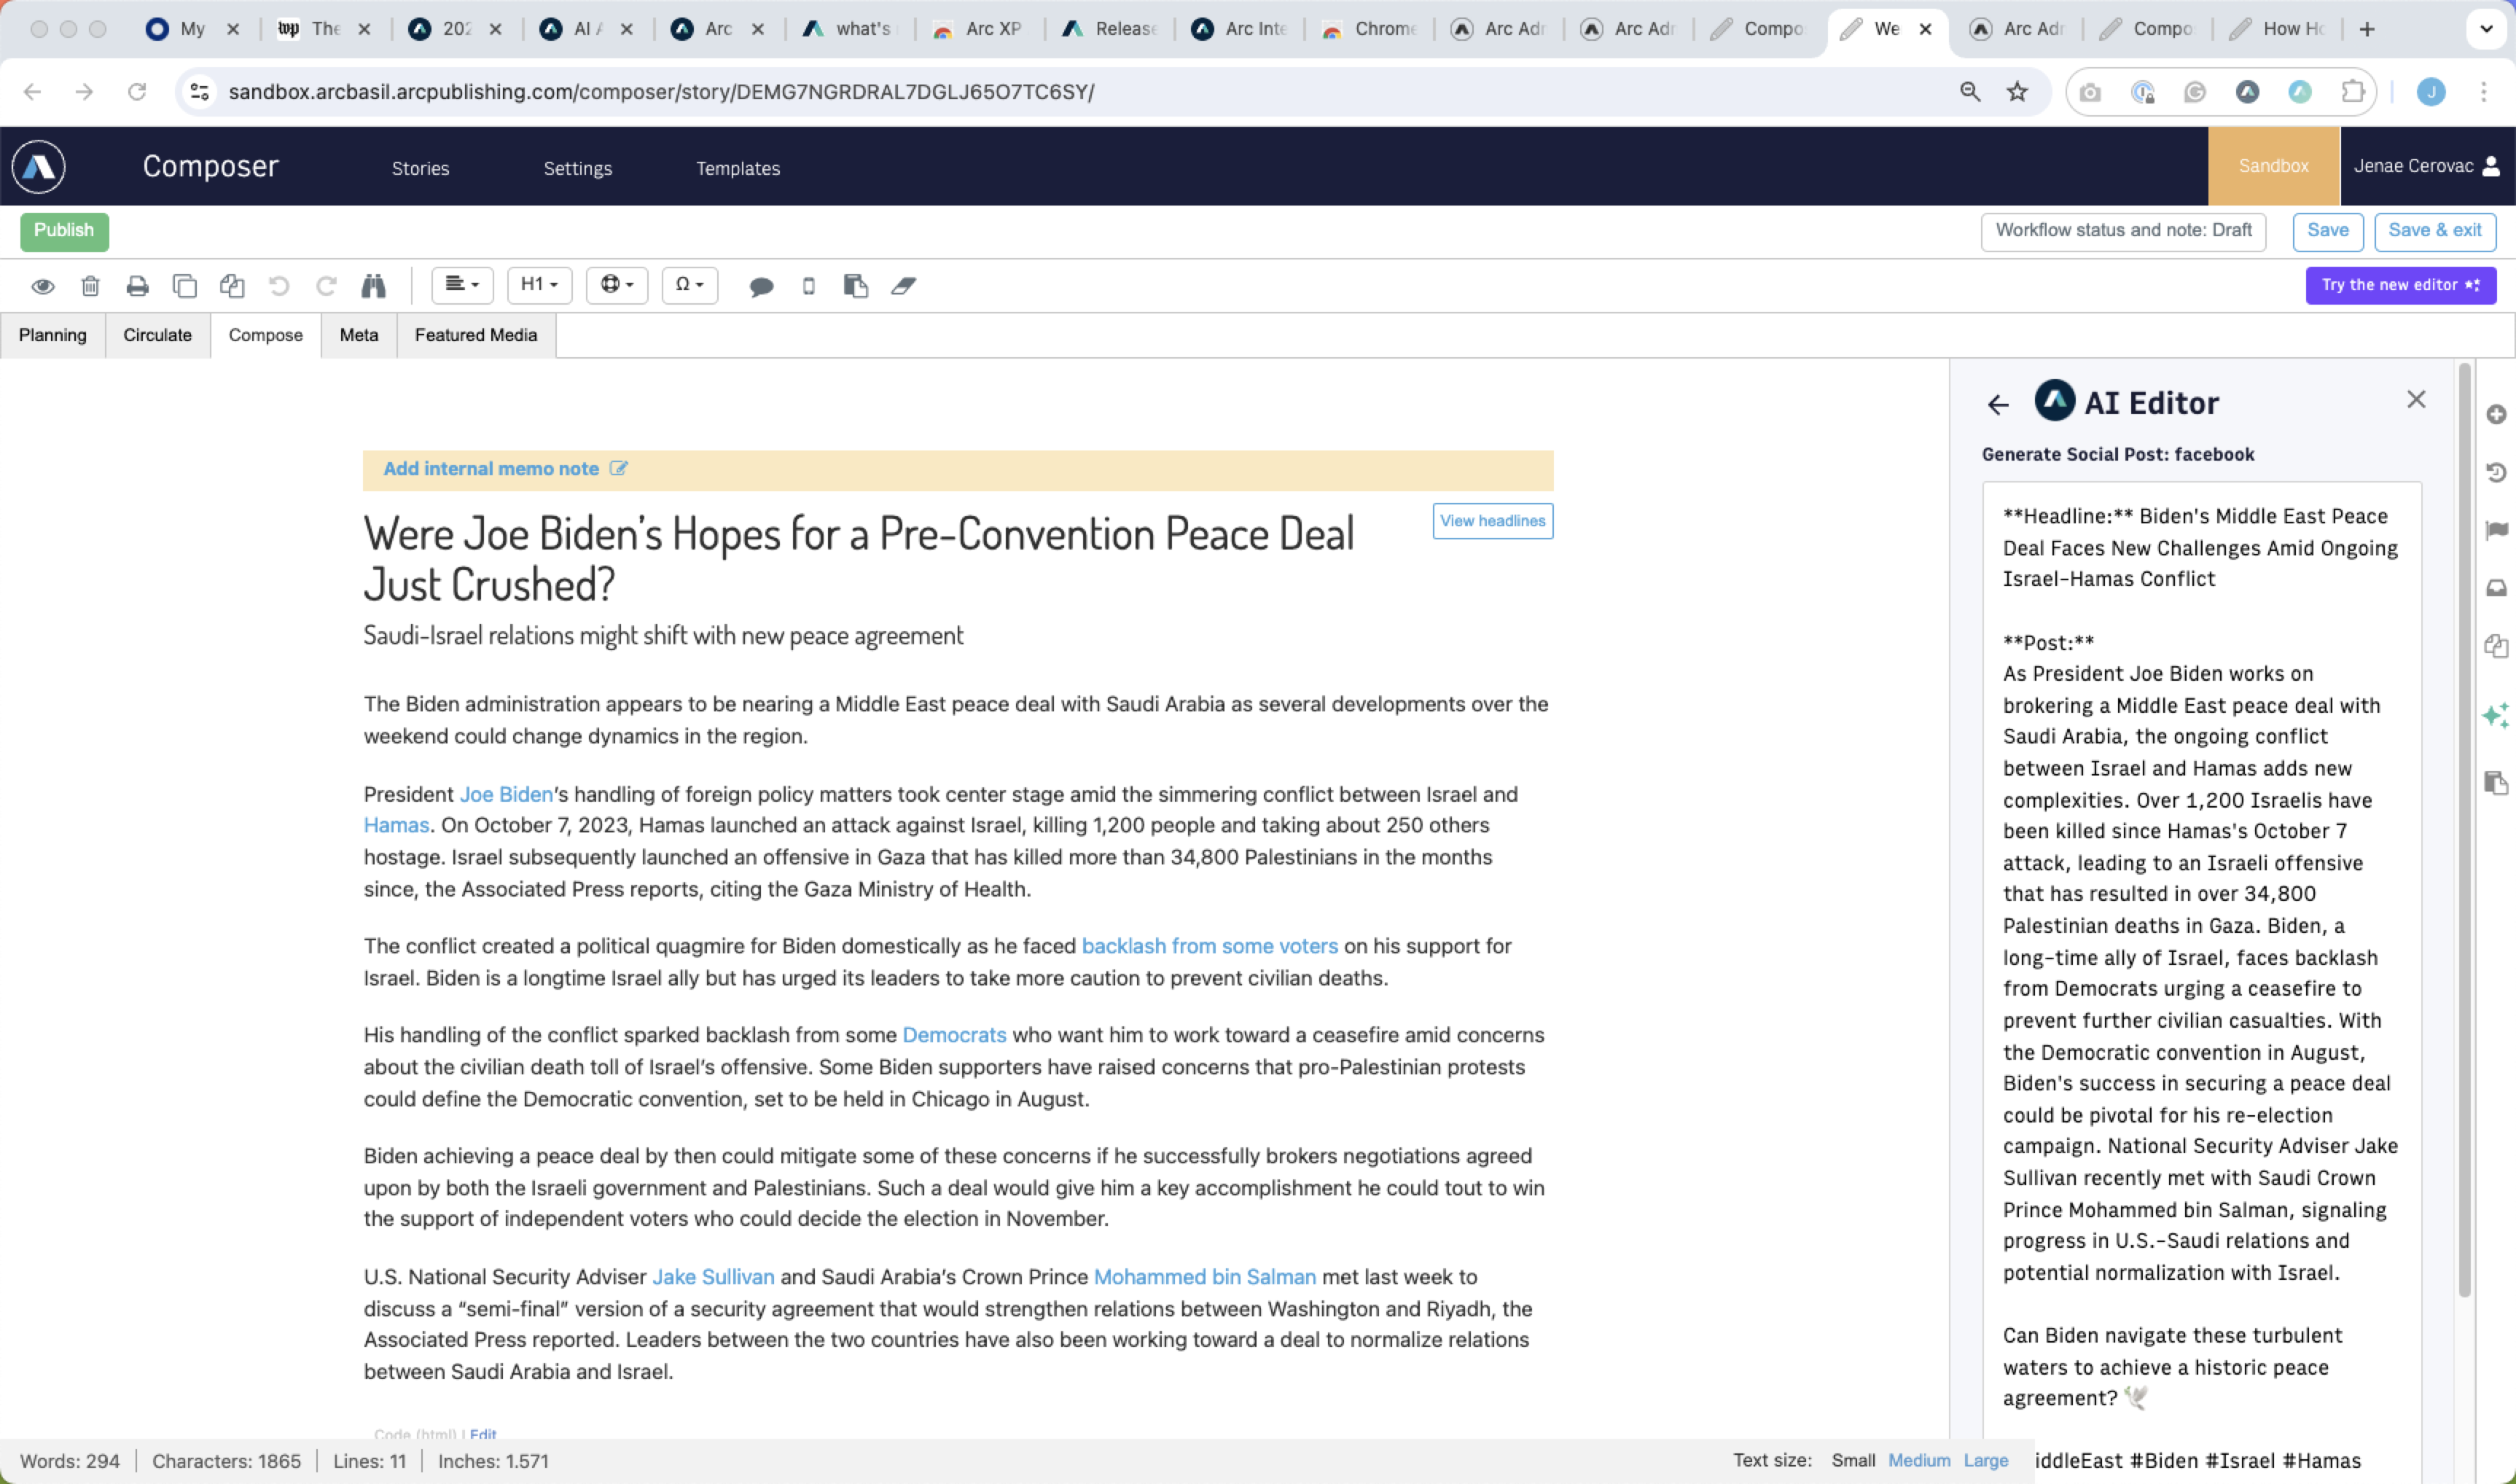Viewport: 2516px width, 1484px height.
Task: Open Templates in top navigation
Action: click(x=738, y=168)
